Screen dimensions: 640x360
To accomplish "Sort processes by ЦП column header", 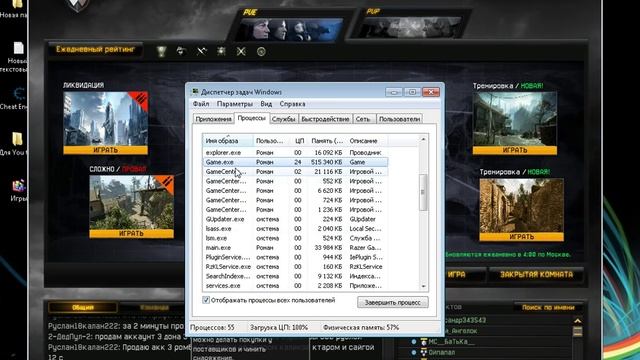I will coord(299,141).
